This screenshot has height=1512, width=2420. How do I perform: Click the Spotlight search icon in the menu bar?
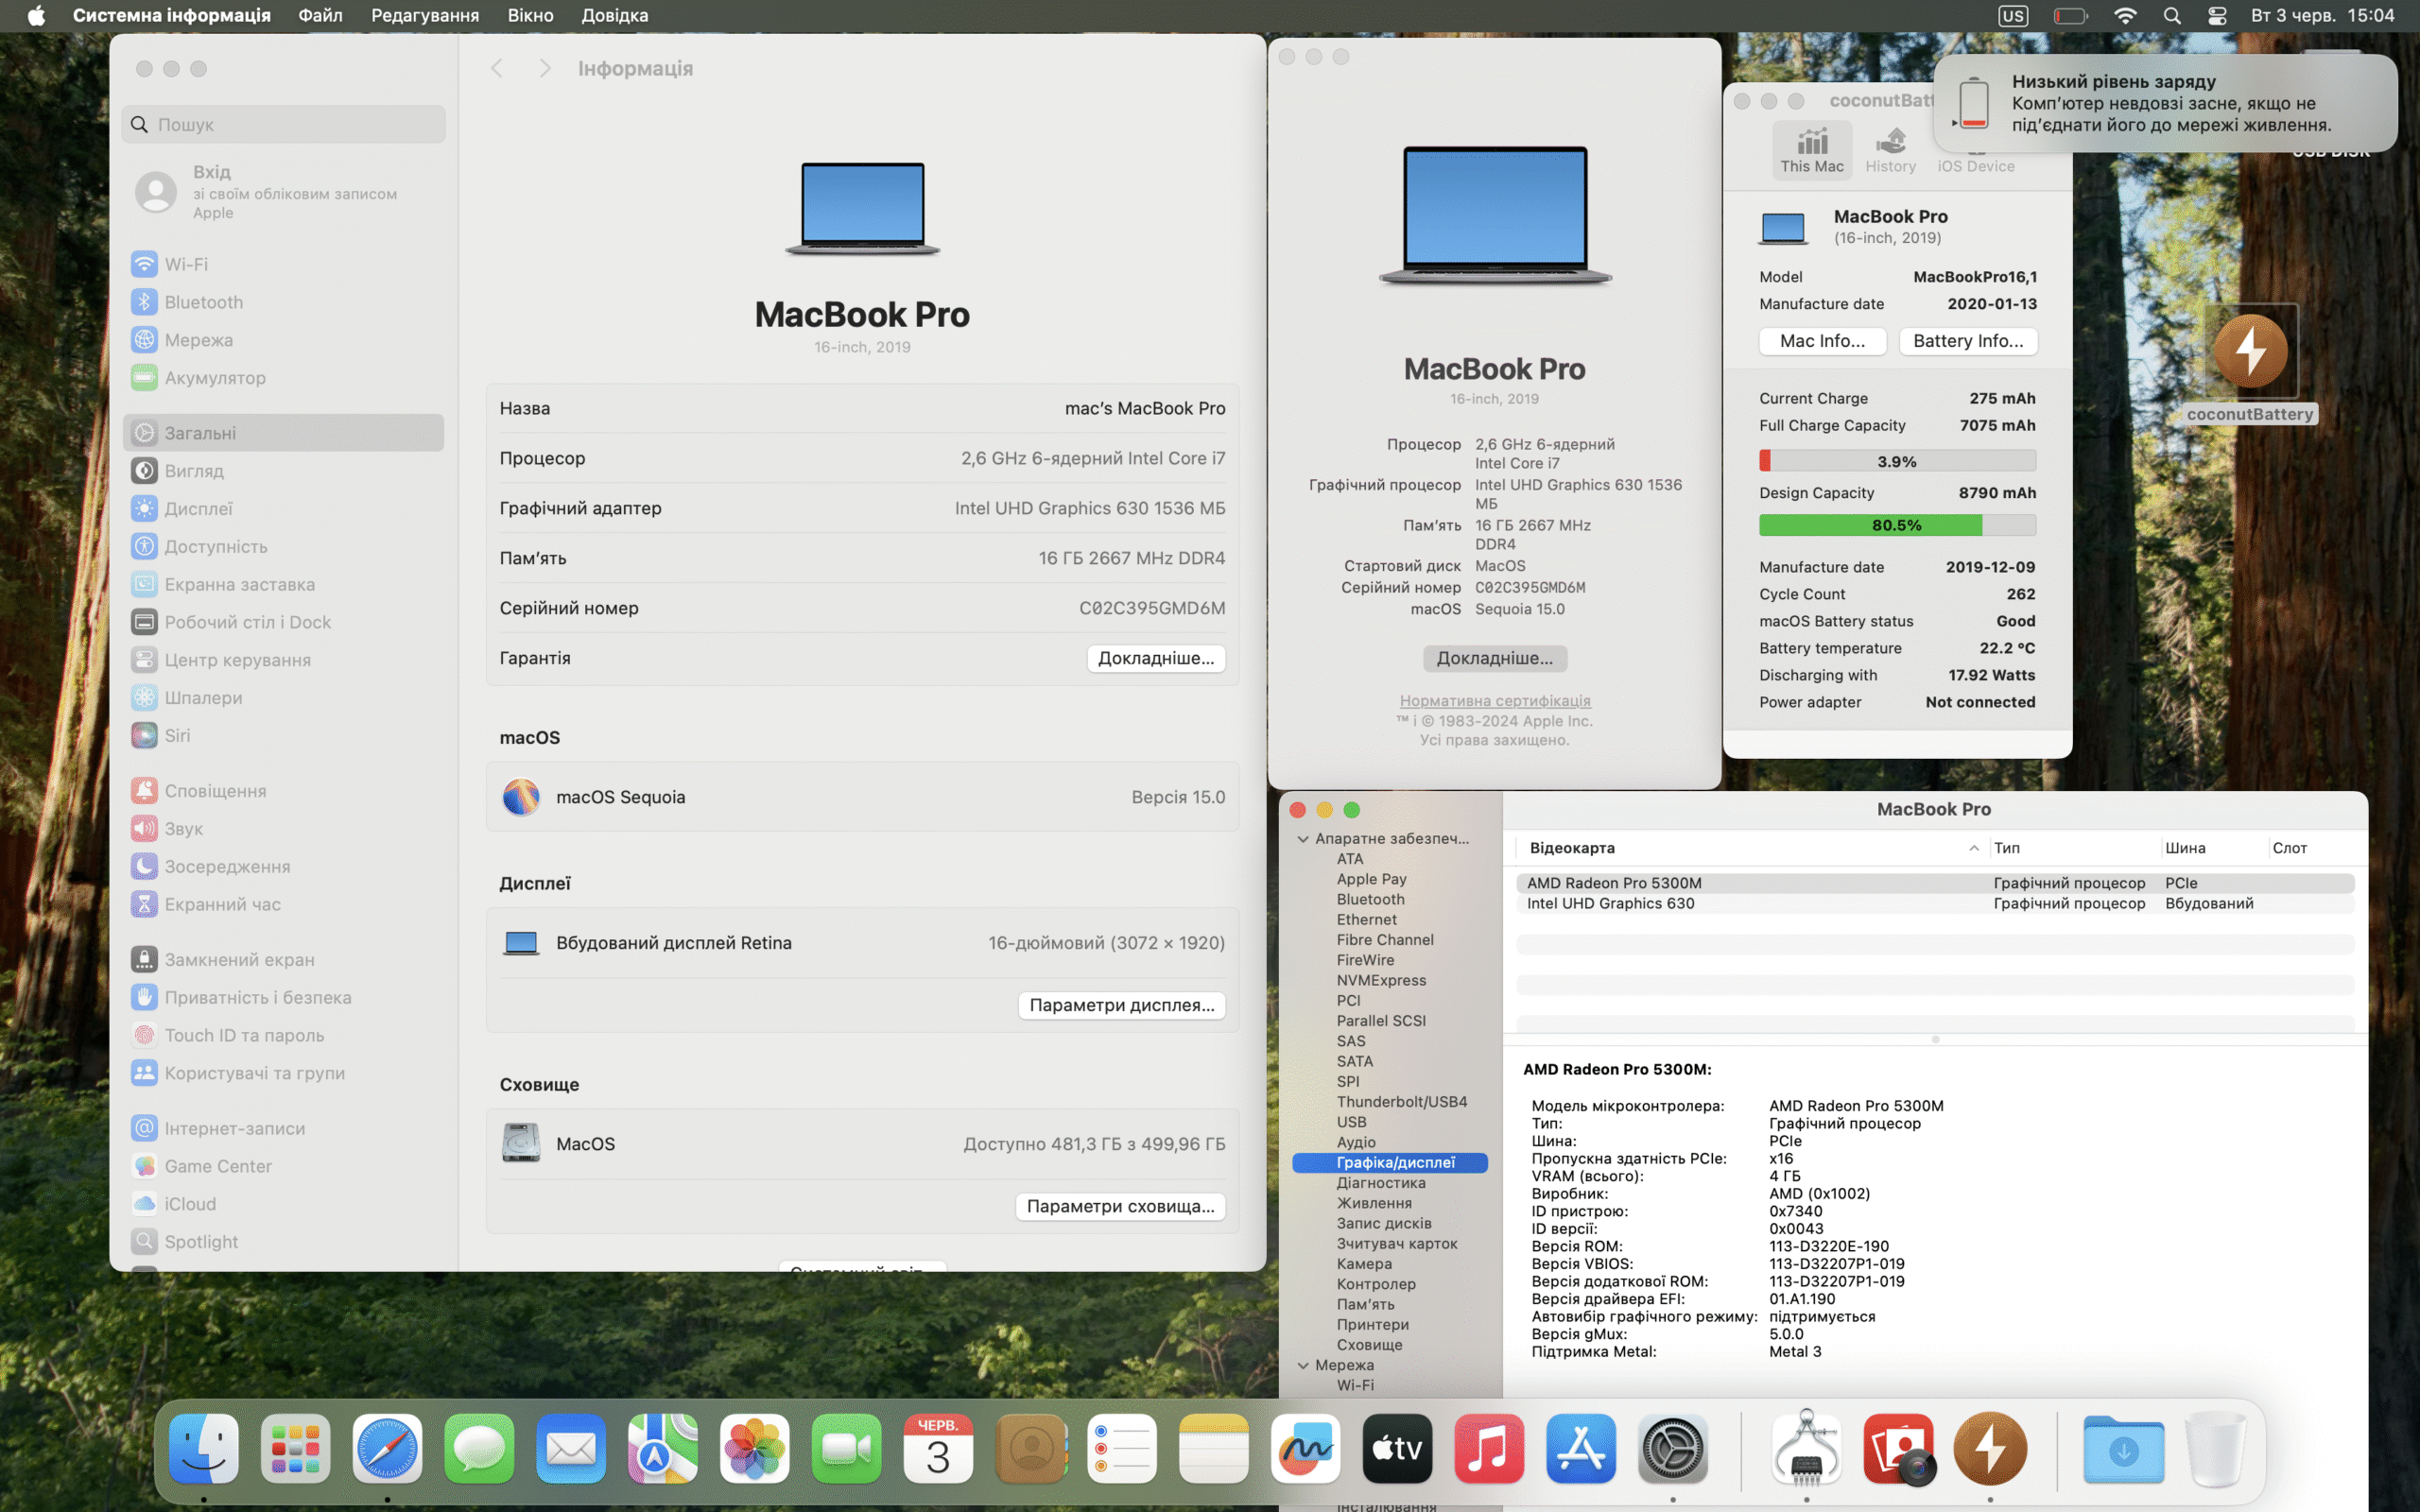pos(2171,16)
